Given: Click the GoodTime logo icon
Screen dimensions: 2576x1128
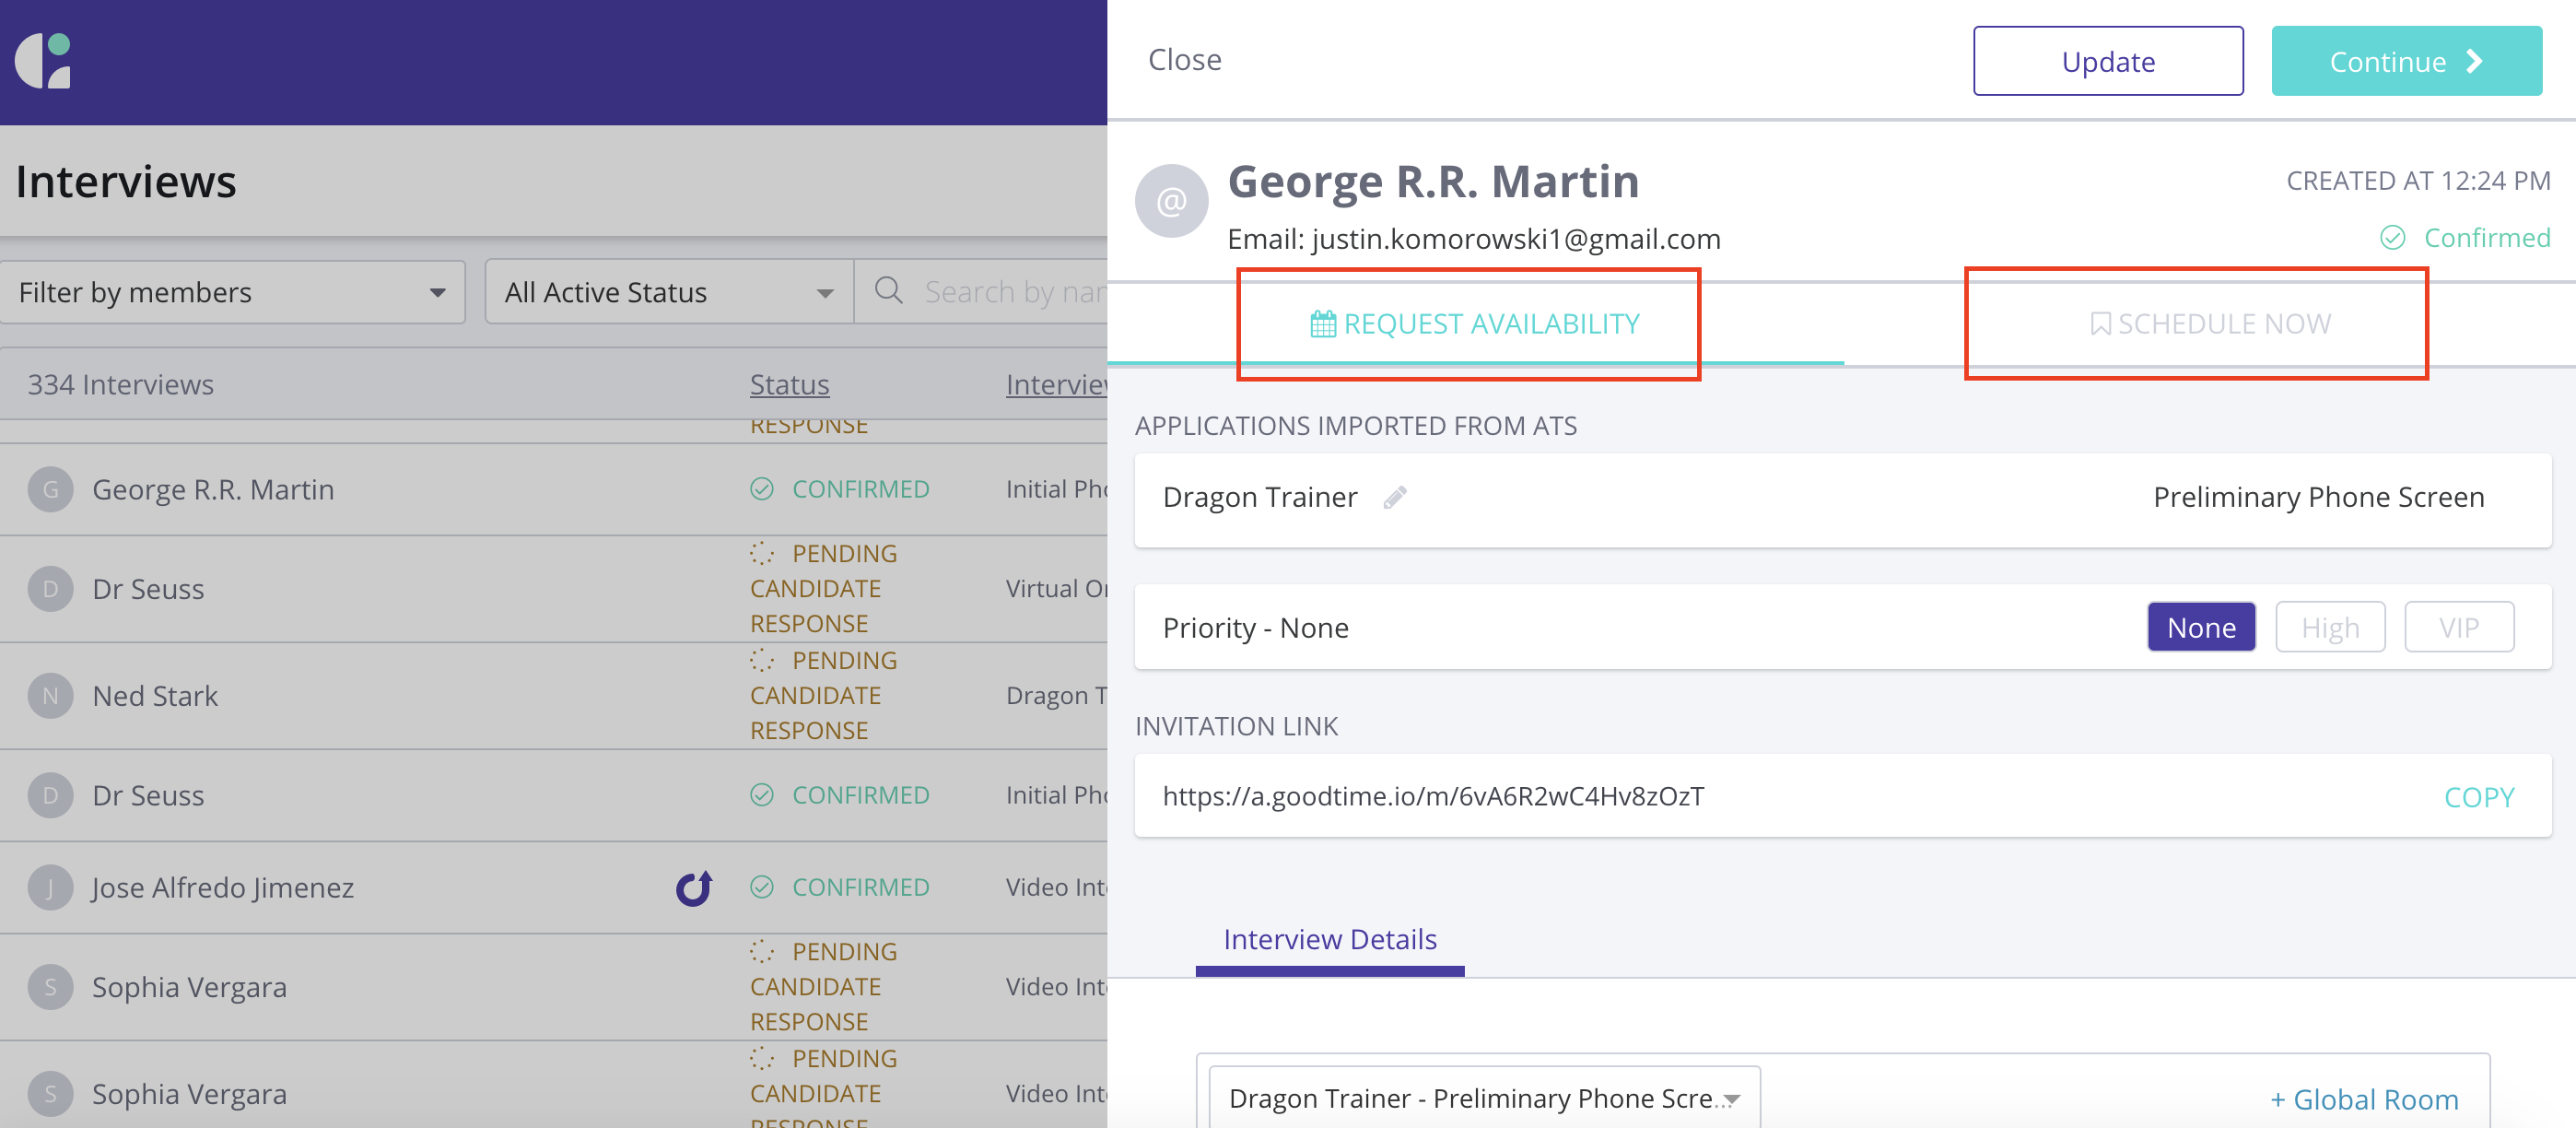Looking at the screenshot, I should tap(43, 61).
